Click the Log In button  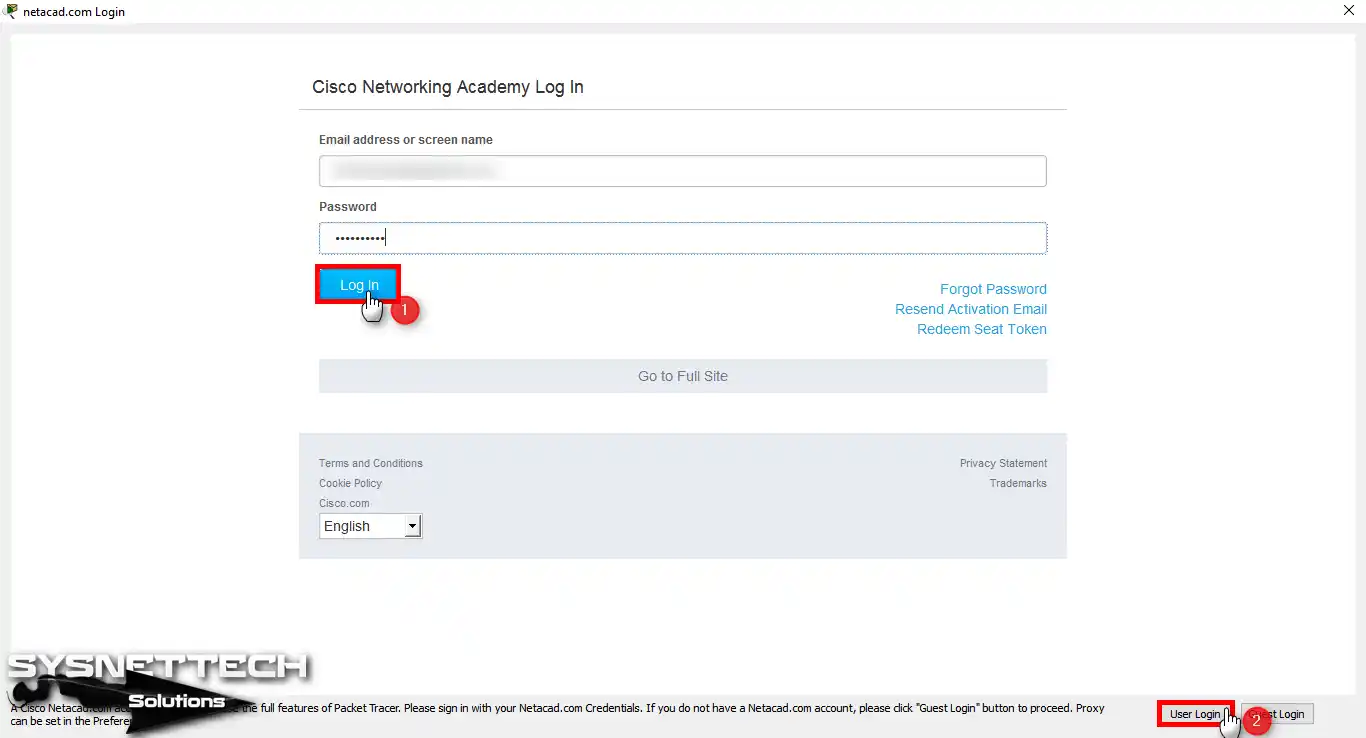pyautogui.click(x=359, y=285)
